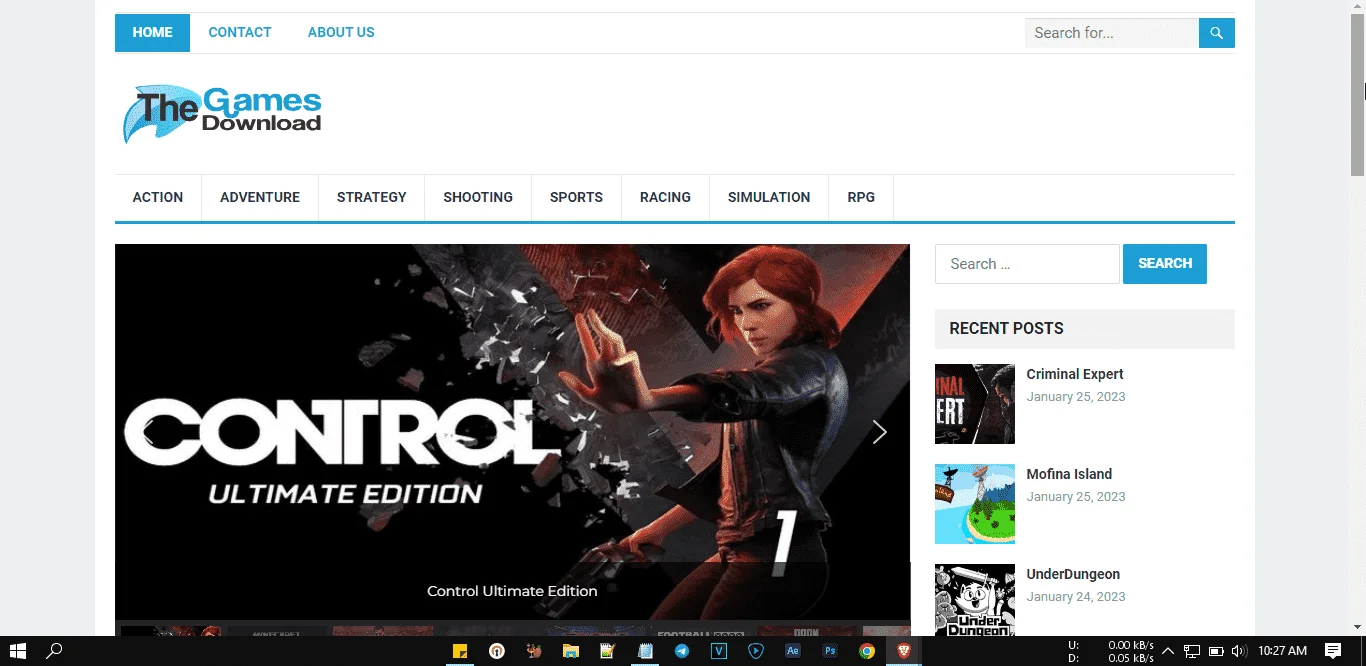This screenshot has width=1366, height=666.
Task: Click the January 24, 2023 date
Action: 1076,597
